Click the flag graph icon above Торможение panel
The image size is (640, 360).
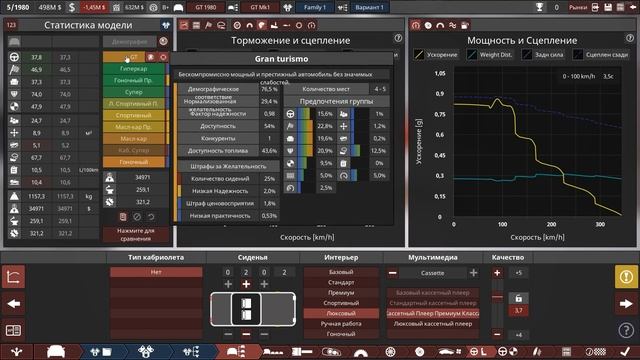point(209,25)
